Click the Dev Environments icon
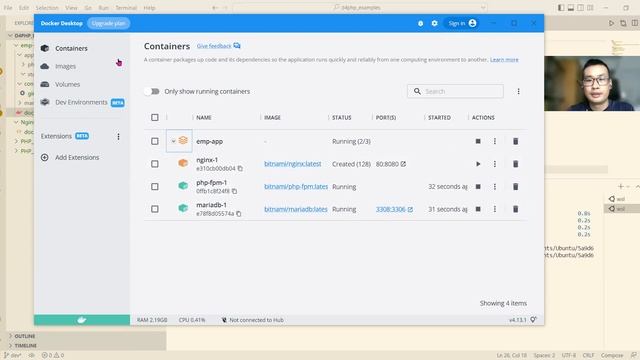The image size is (640, 360). (45, 102)
